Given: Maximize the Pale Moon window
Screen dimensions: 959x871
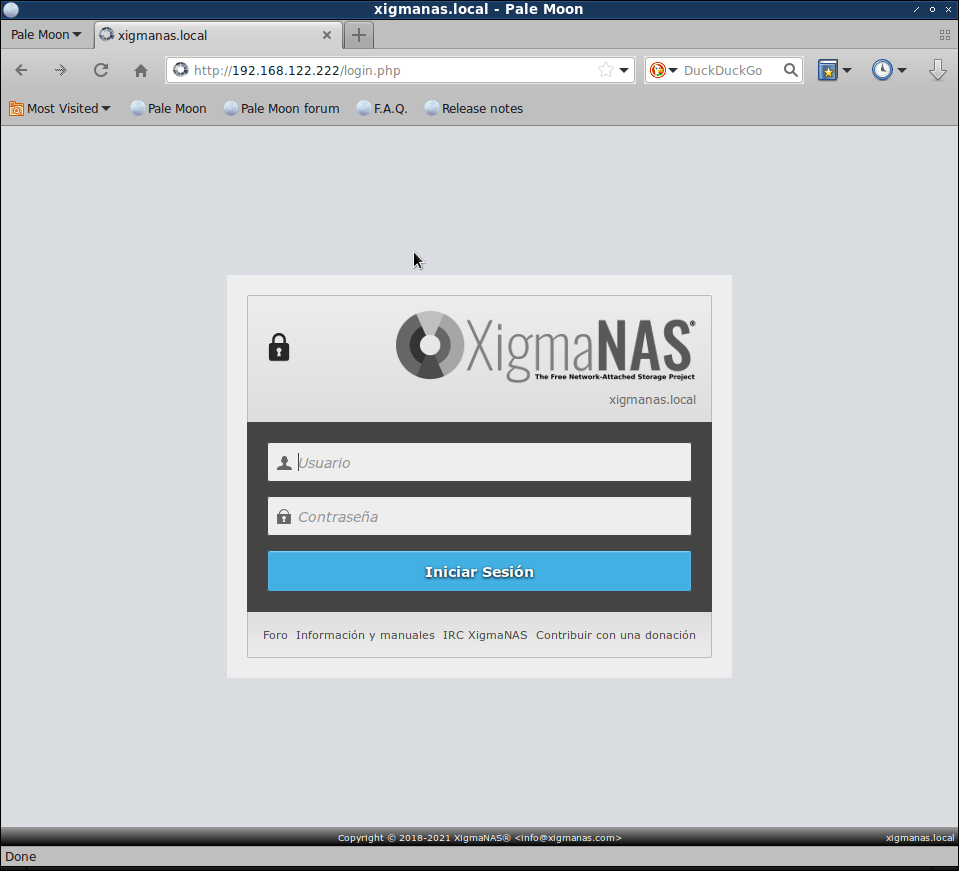Looking at the screenshot, I should 932,9.
